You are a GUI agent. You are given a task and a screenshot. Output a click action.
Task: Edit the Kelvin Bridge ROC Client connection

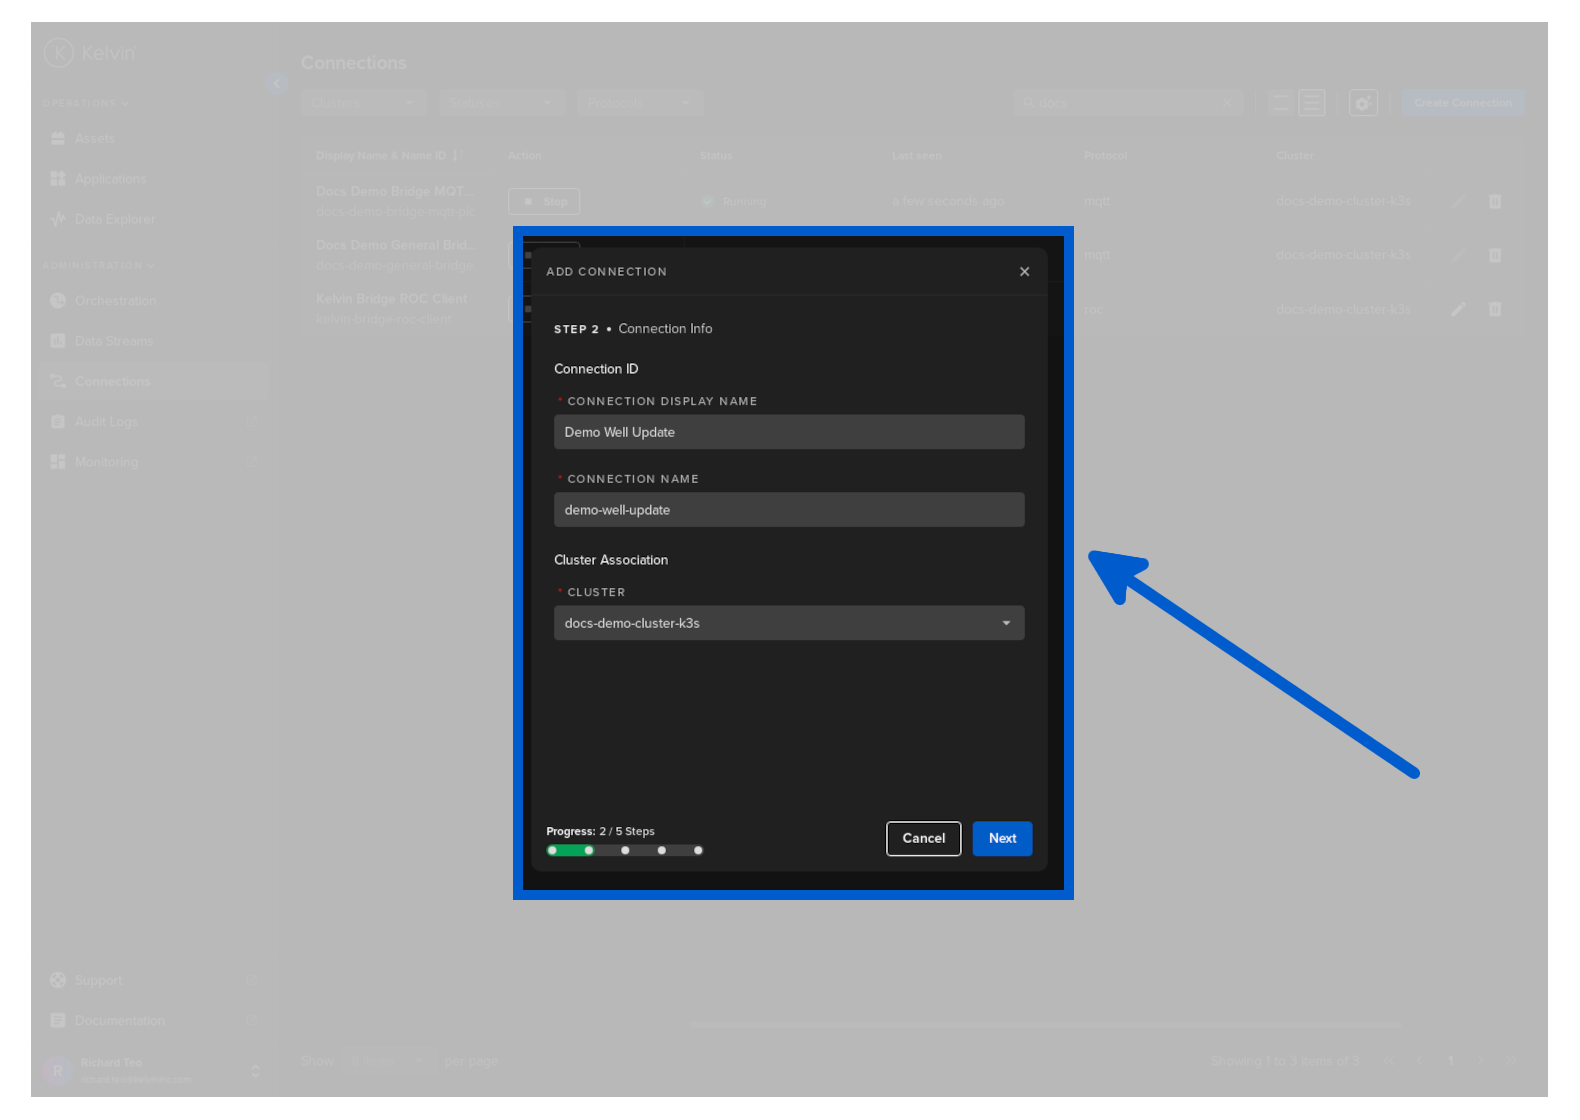point(1458,309)
